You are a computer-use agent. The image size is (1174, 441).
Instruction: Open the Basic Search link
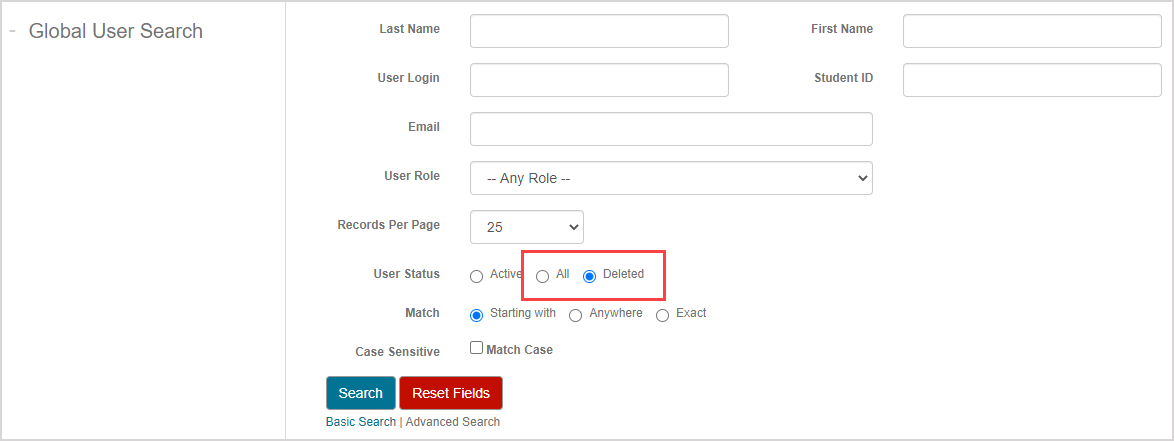(x=361, y=422)
